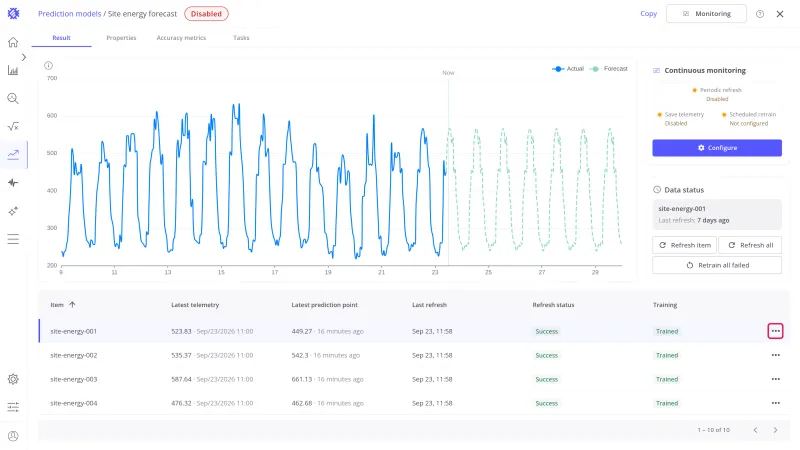Image resolution: width=800 pixels, height=450 pixels.
Task: Click the 523.83 telemetry value
Action: 181,331
